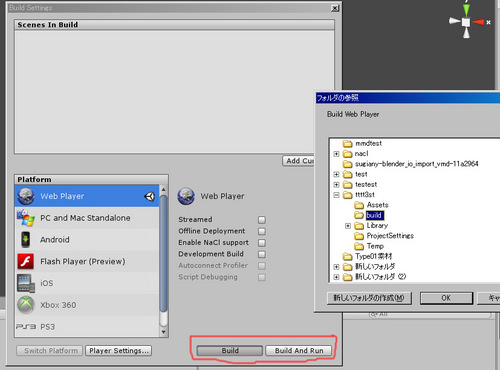500x370 pixels.
Task: Click the build folder icon
Action: point(359,215)
